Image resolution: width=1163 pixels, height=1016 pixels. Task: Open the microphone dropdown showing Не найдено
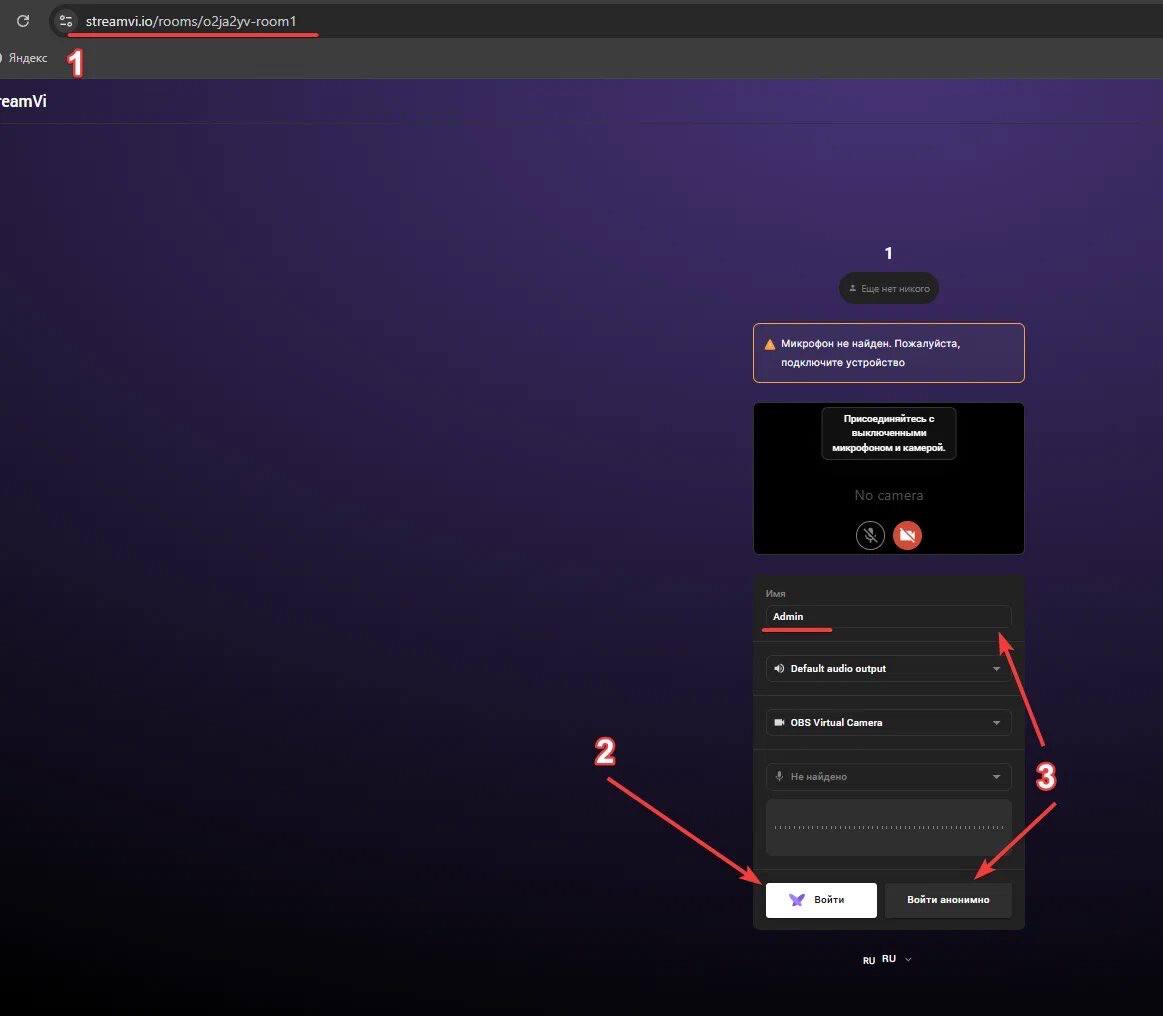[x=889, y=776]
